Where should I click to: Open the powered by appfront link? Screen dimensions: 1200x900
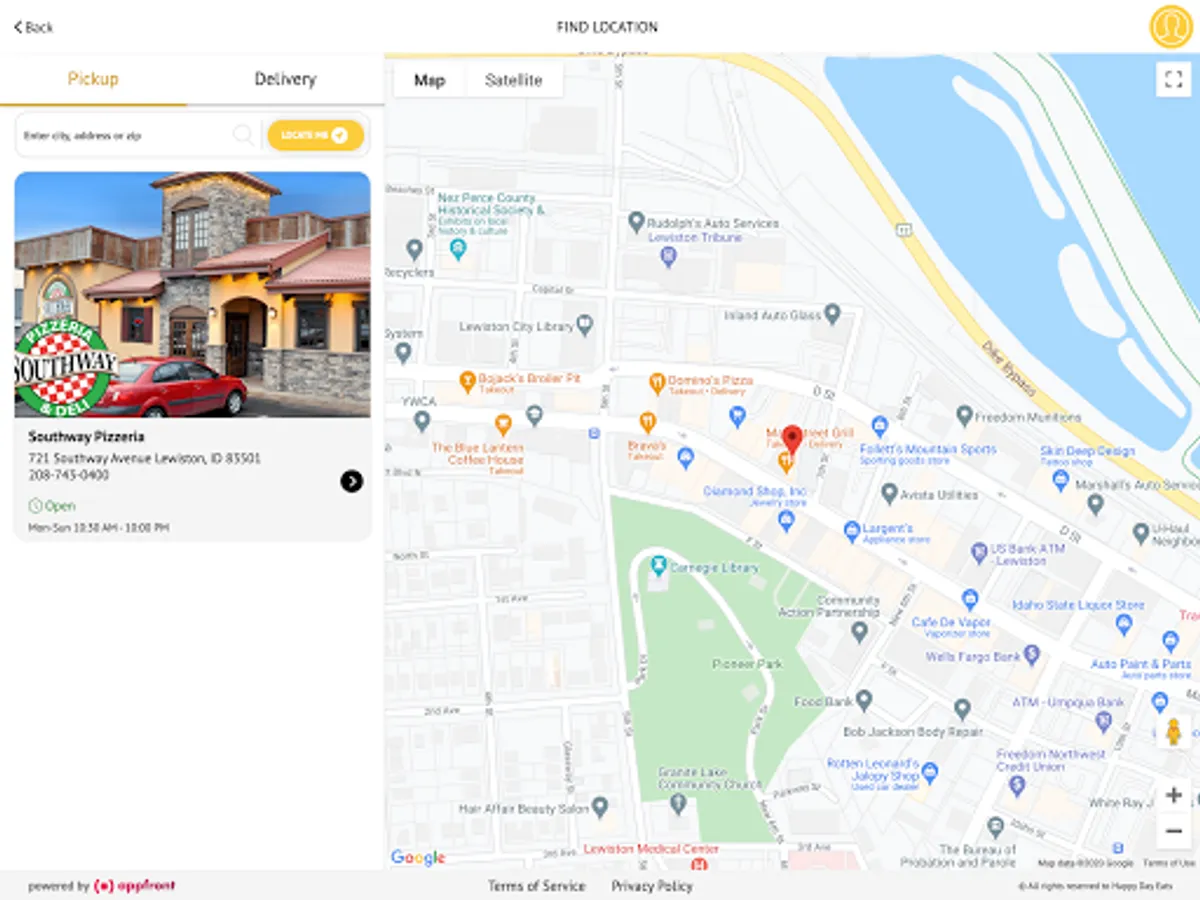tap(102, 886)
